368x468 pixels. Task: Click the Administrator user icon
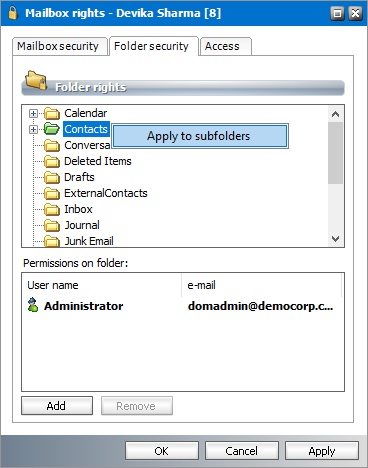point(33,305)
